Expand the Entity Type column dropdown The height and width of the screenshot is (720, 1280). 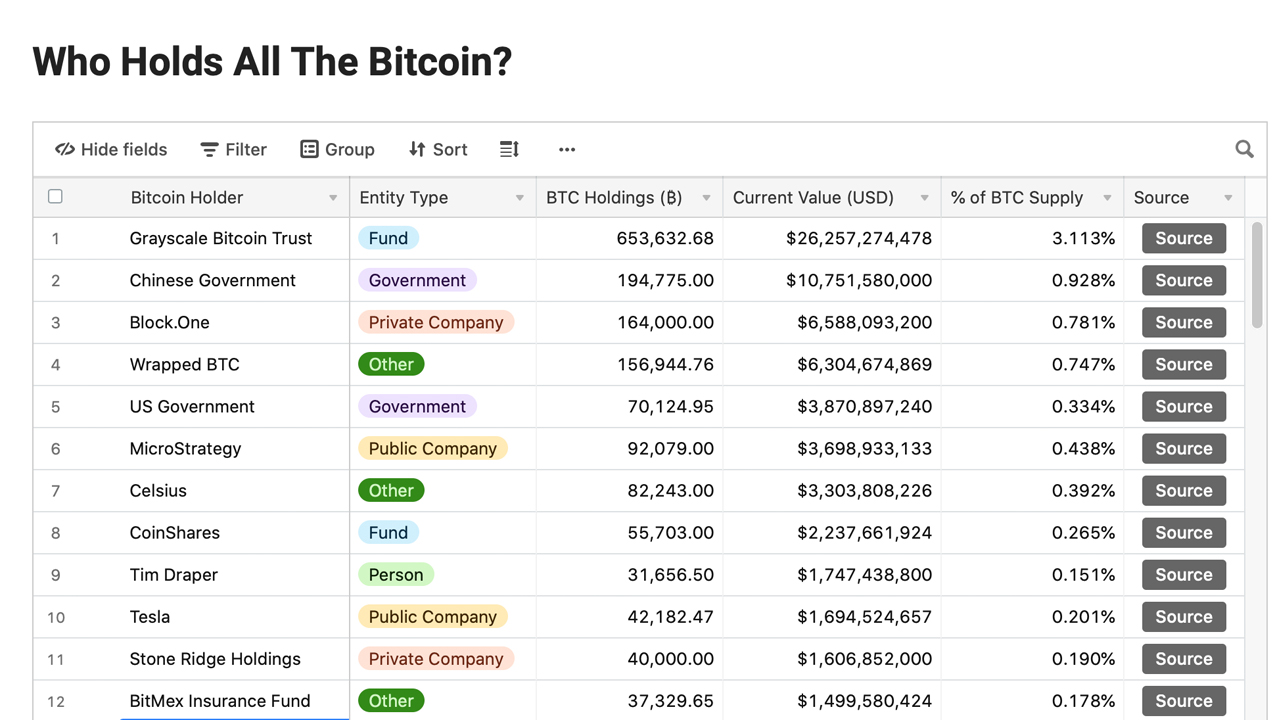click(520, 198)
